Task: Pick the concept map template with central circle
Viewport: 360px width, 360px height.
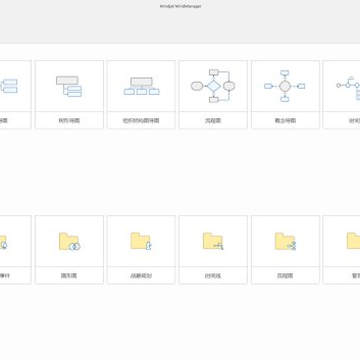Action: click(285, 95)
